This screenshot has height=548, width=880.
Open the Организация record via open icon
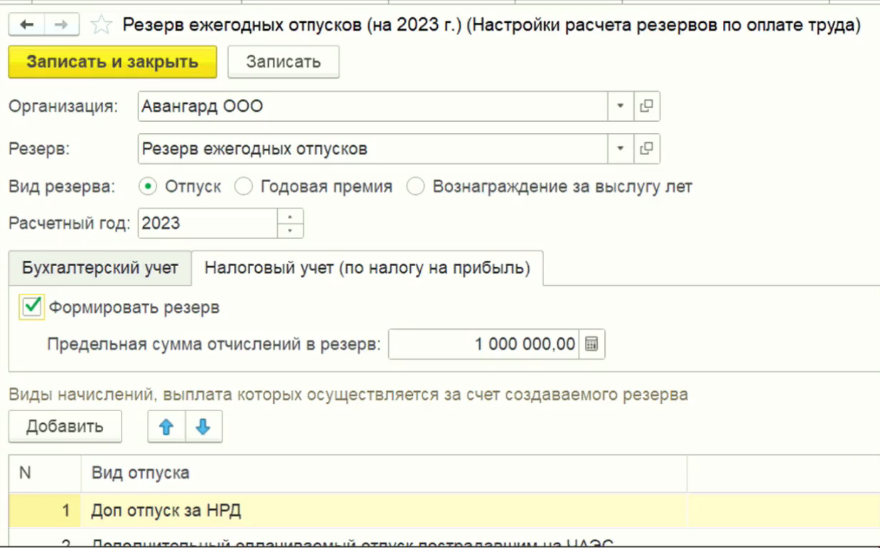[x=646, y=106]
